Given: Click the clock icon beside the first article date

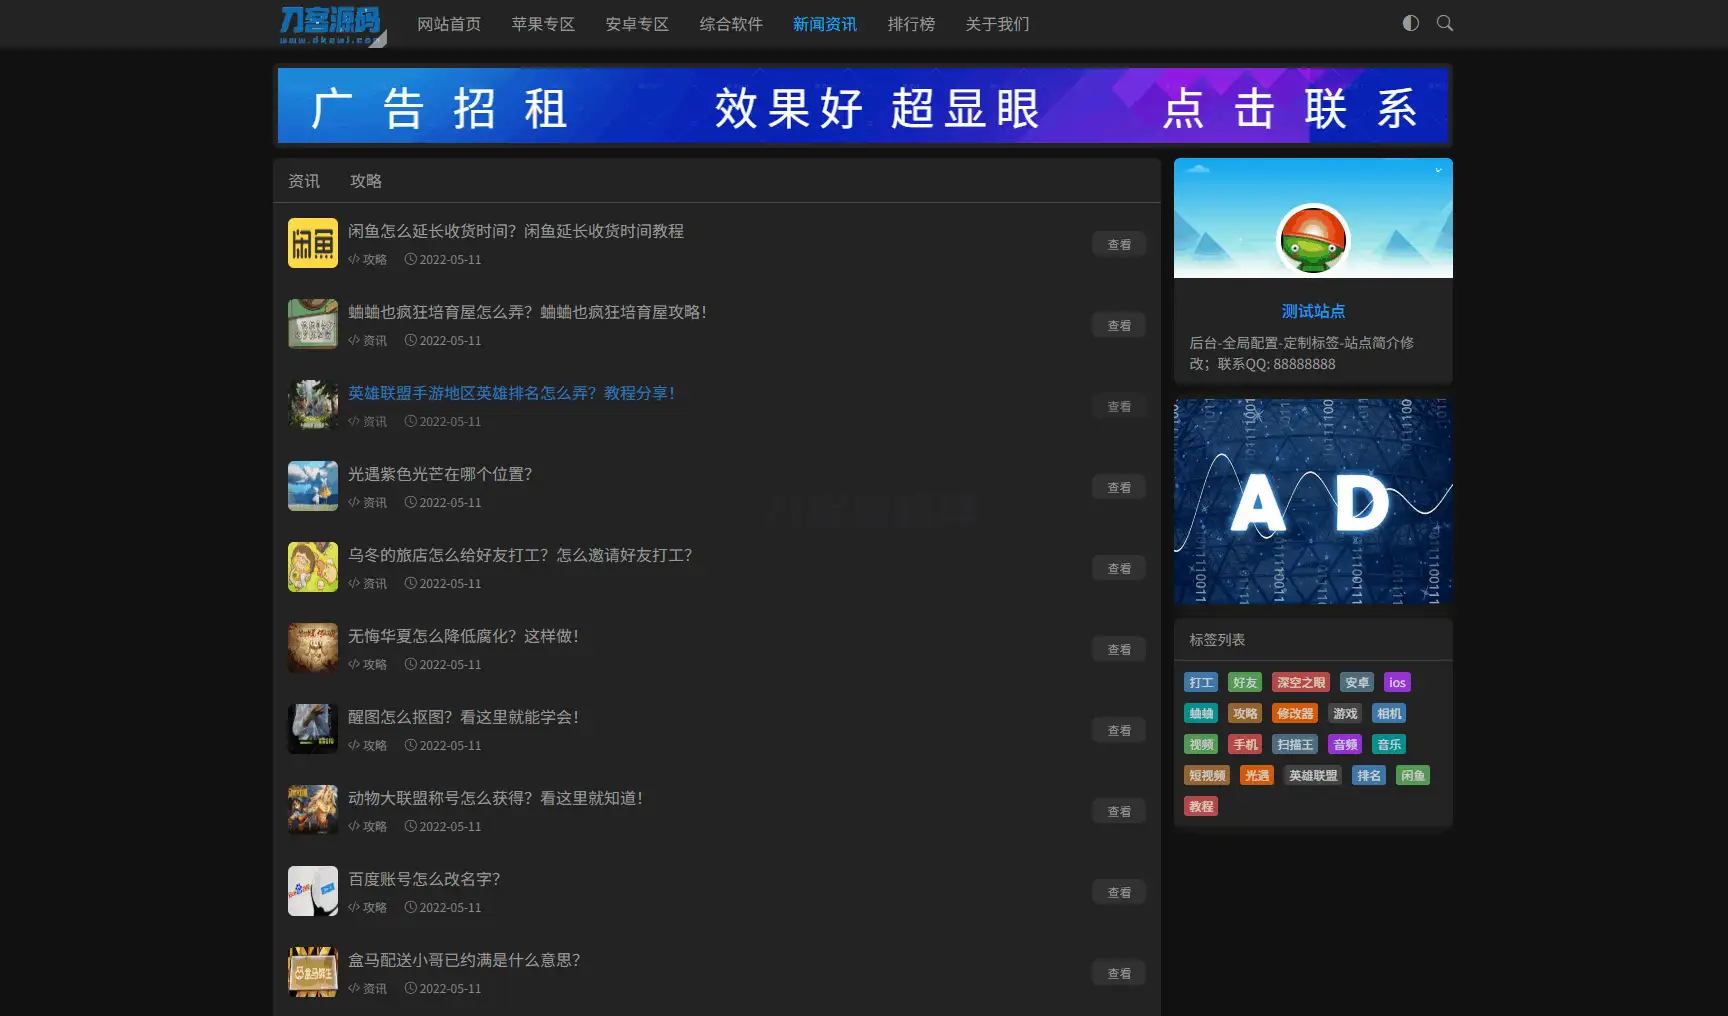Looking at the screenshot, I should pyautogui.click(x=410, y=259).
